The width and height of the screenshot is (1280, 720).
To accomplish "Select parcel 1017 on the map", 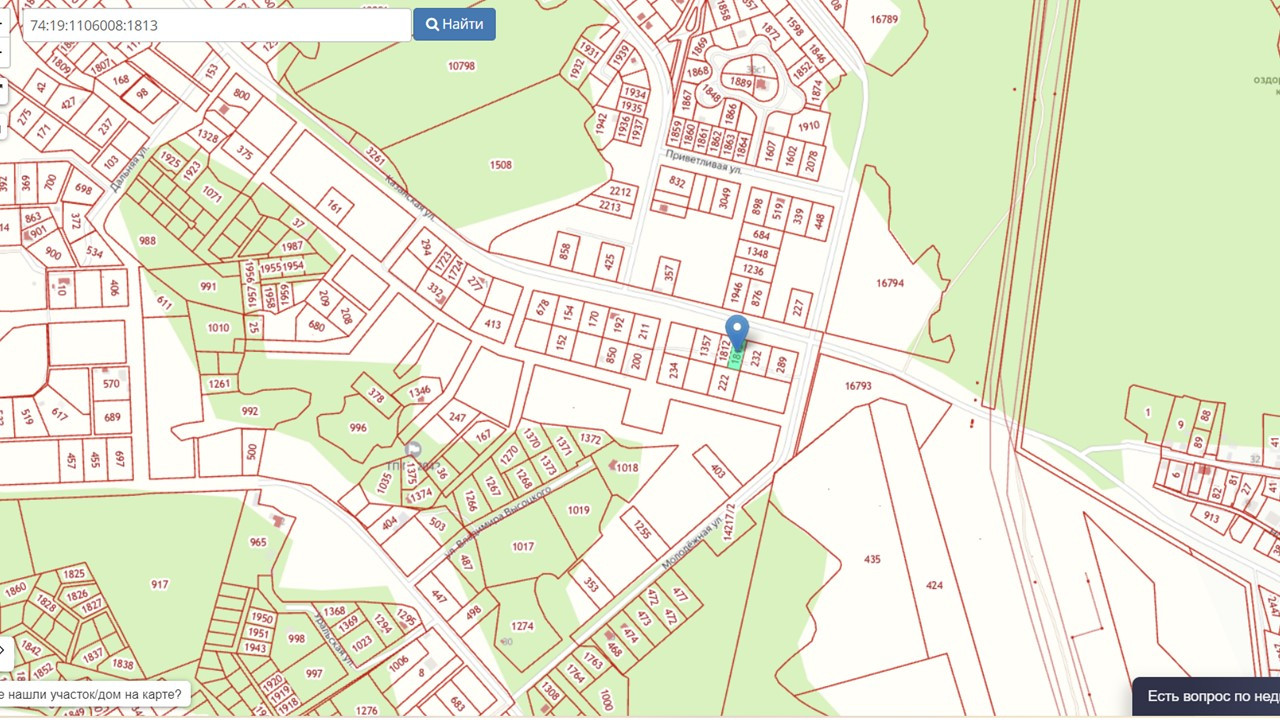I will [x=522, y=546].
